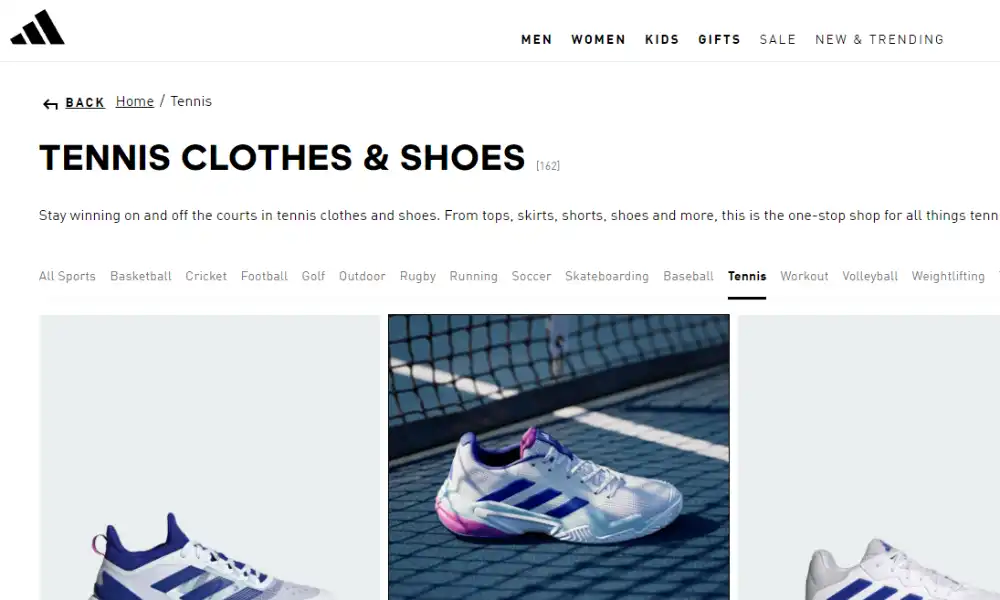Open the KIDS navigation menu

coord(662,40)
